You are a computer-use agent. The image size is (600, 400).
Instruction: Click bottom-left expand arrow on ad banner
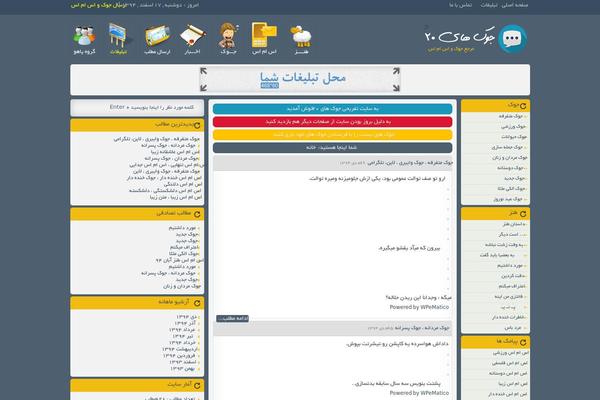[x=204, y=88]
